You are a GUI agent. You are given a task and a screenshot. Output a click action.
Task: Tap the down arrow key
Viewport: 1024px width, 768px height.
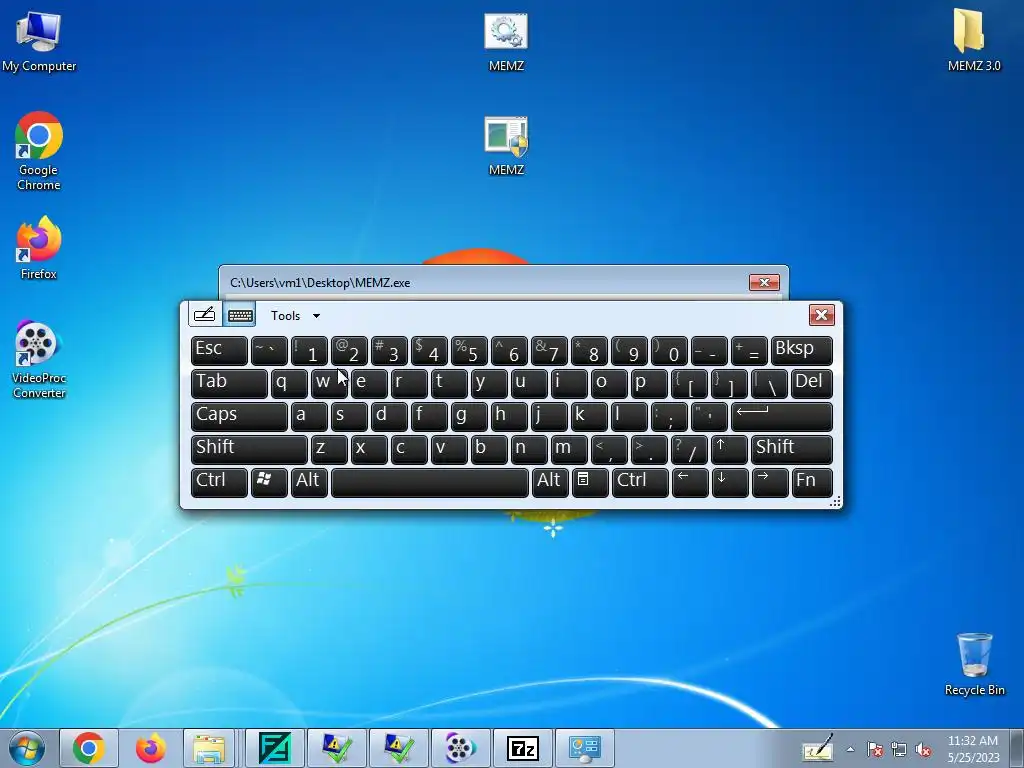click(729, 483)
